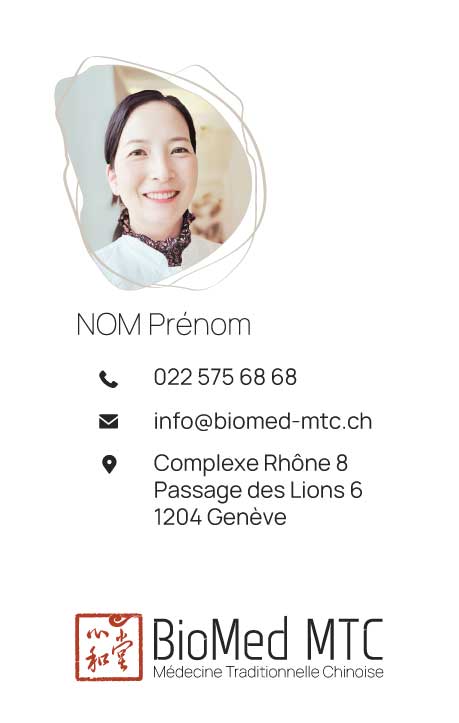The width and height of the screenshot is (459, 723).
Task: Select the Passage des Lions 6 line
Action: tap(258, 490)
